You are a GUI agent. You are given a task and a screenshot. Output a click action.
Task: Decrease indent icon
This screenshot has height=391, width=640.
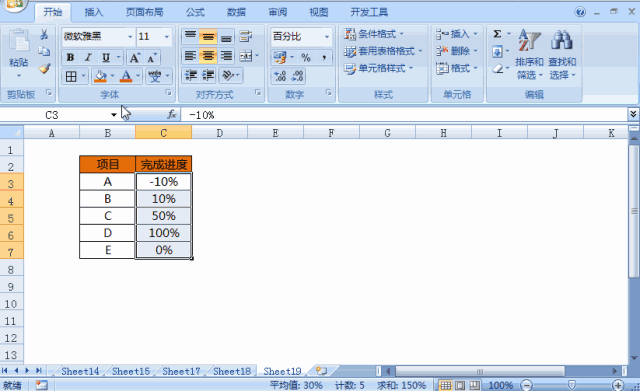(x=191, y=76)
